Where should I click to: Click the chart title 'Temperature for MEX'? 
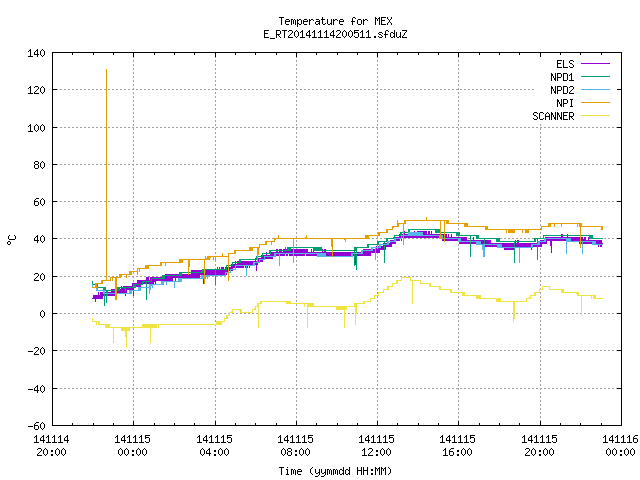(335, 21)
